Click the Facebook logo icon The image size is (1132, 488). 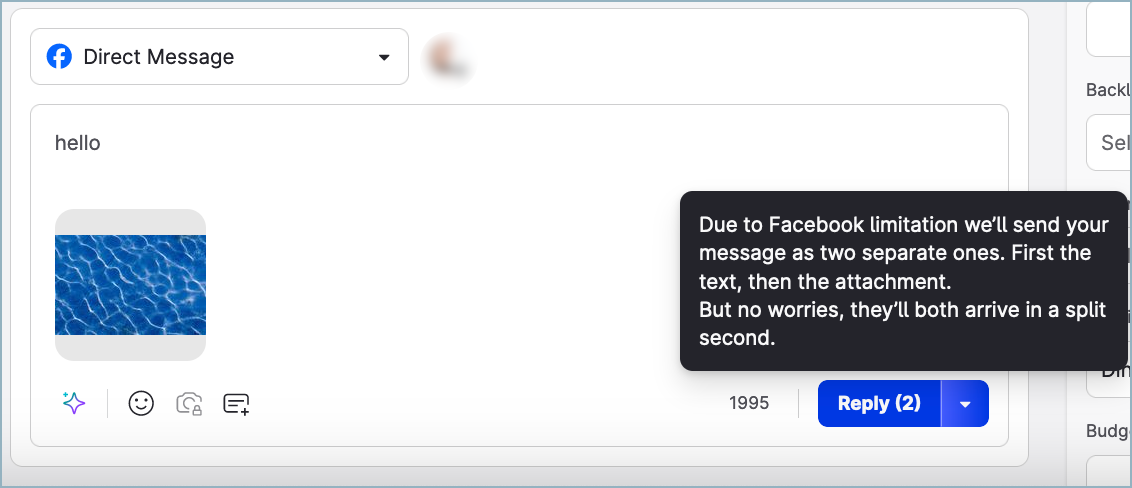pos(60,57)
